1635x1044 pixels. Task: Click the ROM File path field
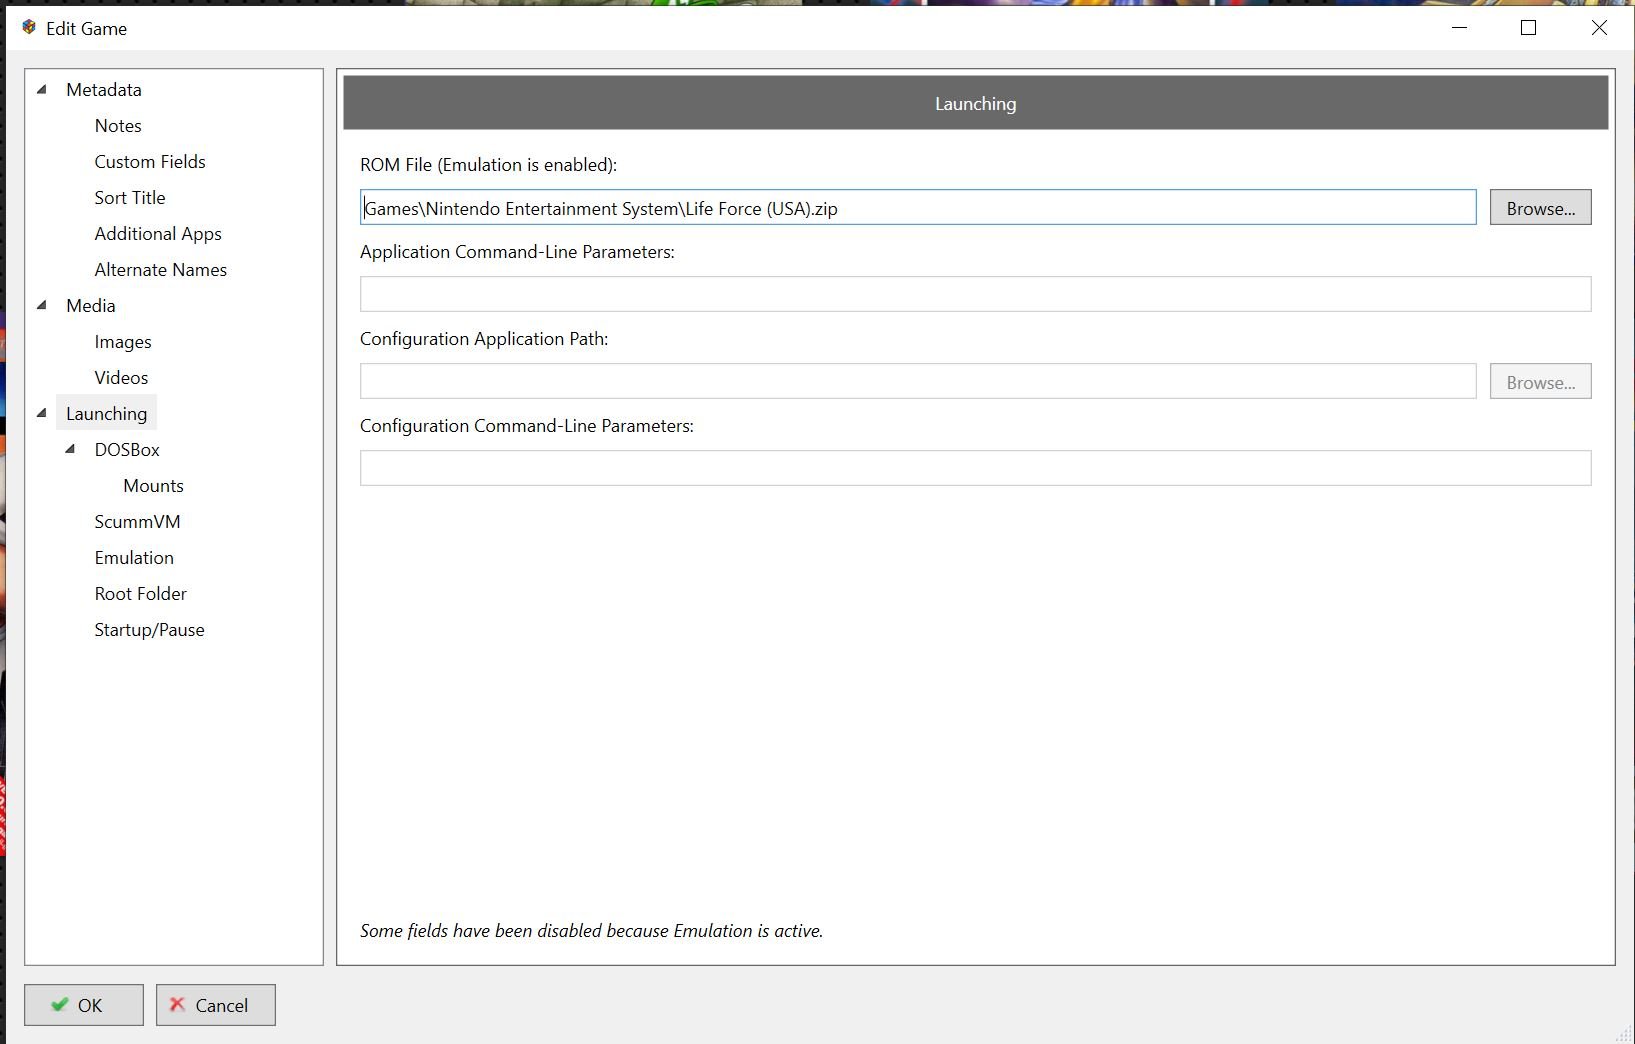[918, 207]
